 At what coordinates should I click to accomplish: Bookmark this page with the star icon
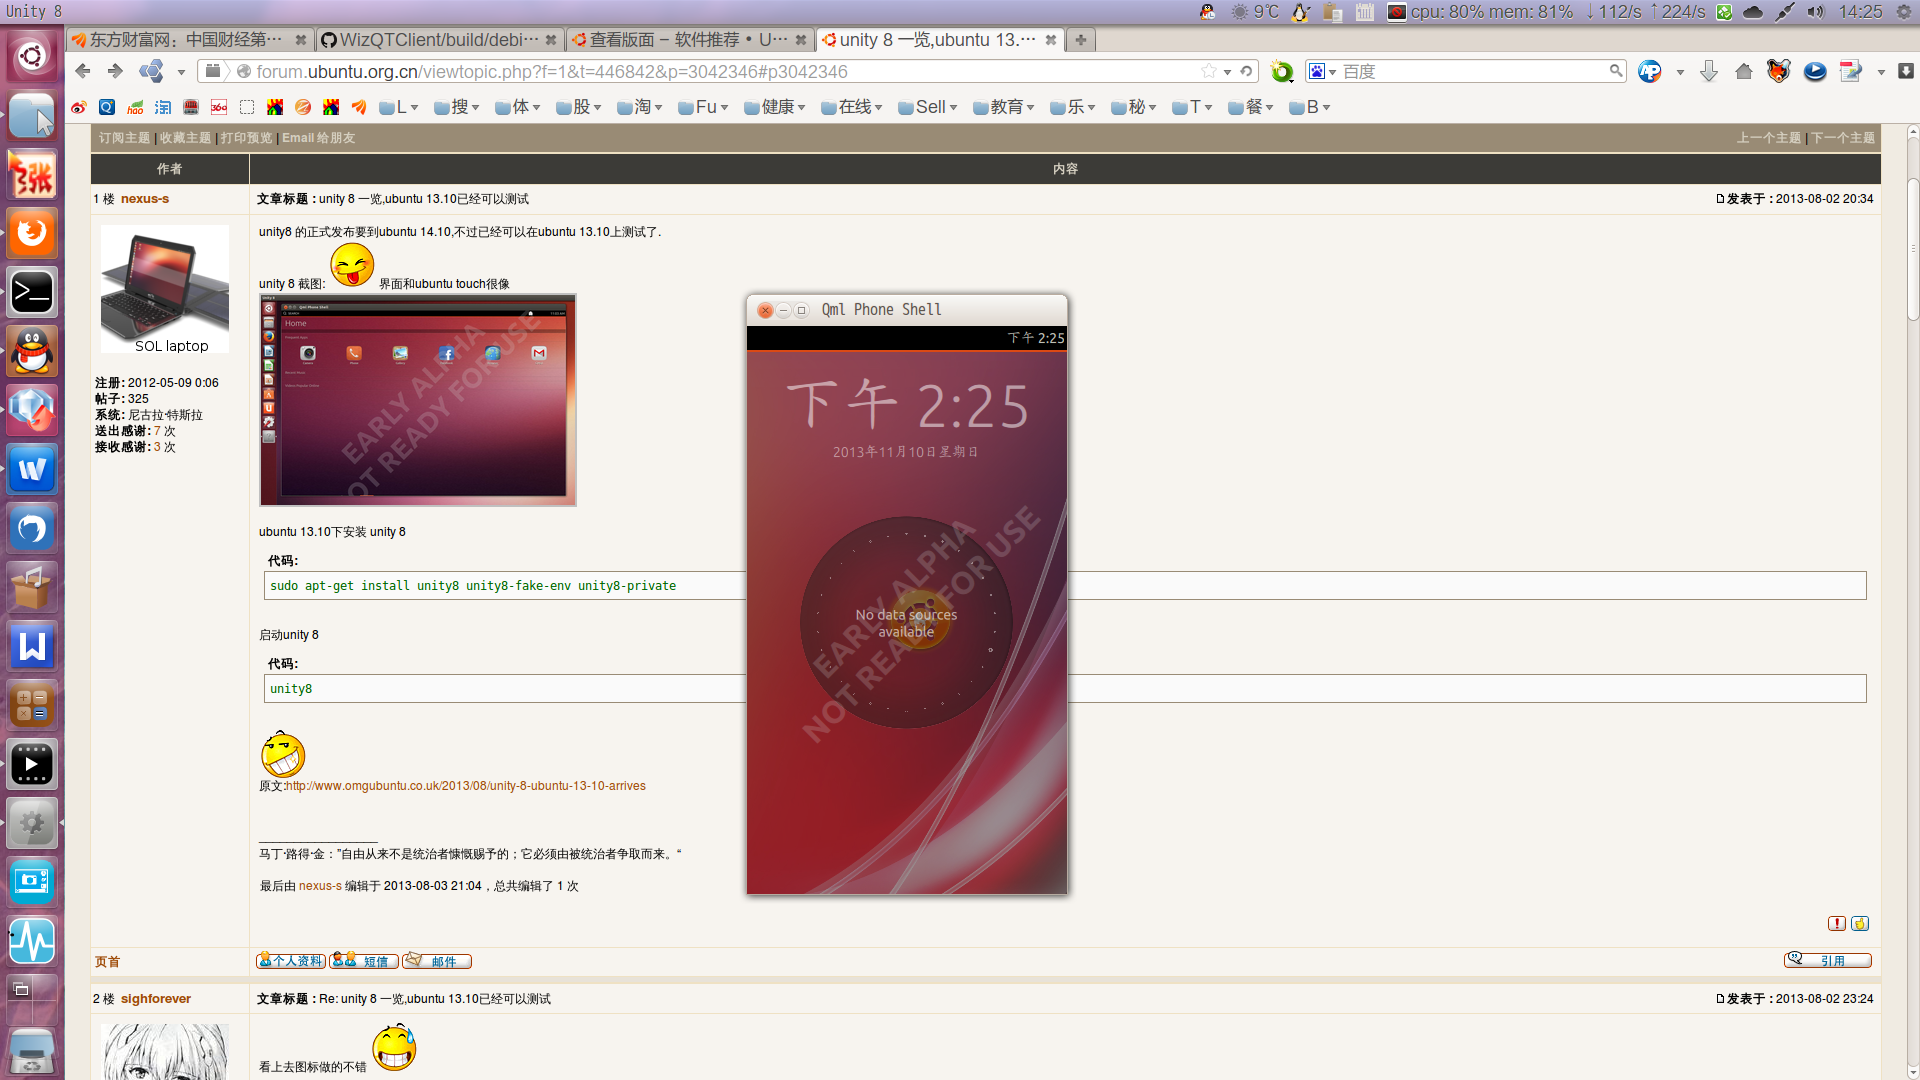[1209, 71]
